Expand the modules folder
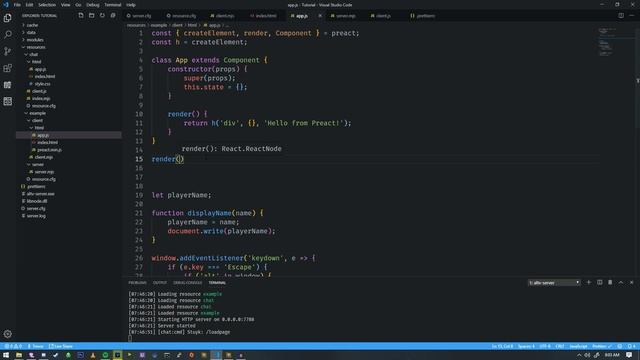 coord(35,40)
